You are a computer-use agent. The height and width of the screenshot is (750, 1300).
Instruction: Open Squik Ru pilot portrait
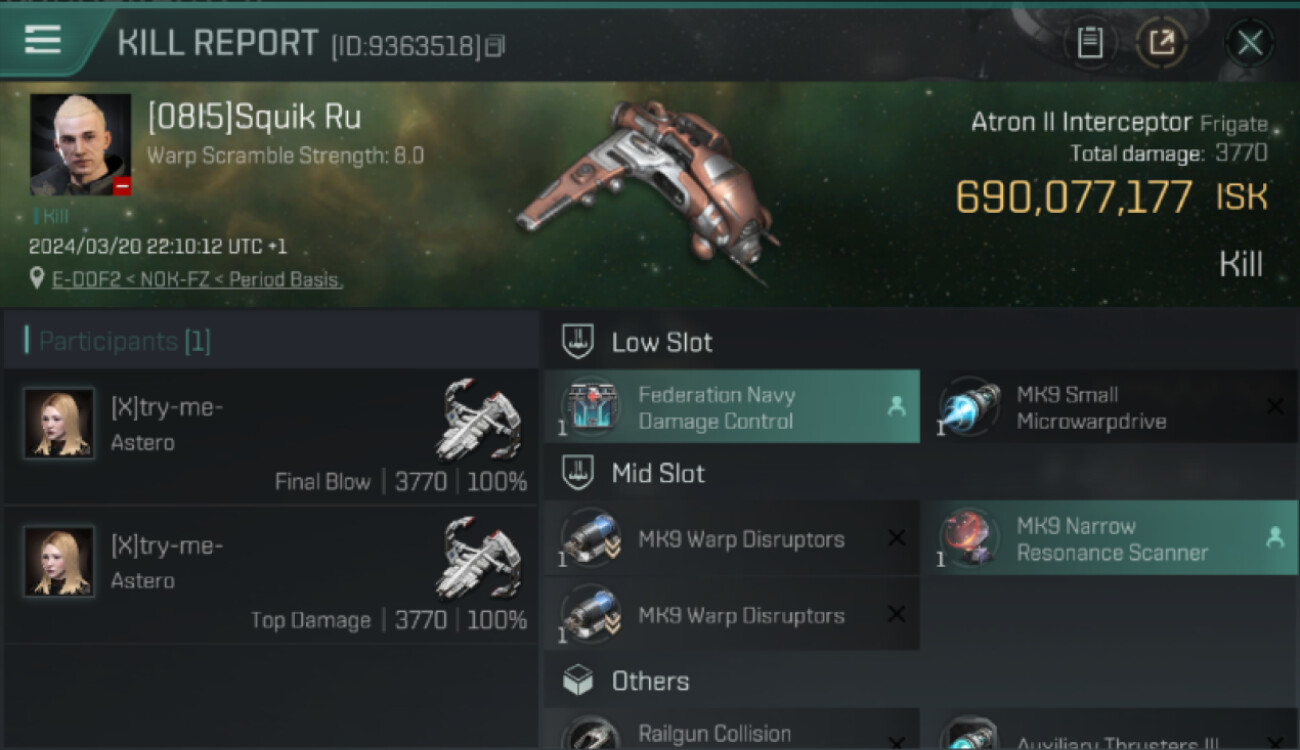coord(80,145)
